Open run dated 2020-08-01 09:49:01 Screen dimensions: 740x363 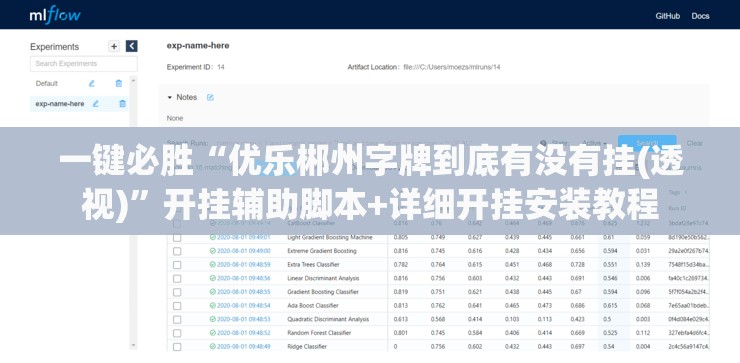coord(244,237)
